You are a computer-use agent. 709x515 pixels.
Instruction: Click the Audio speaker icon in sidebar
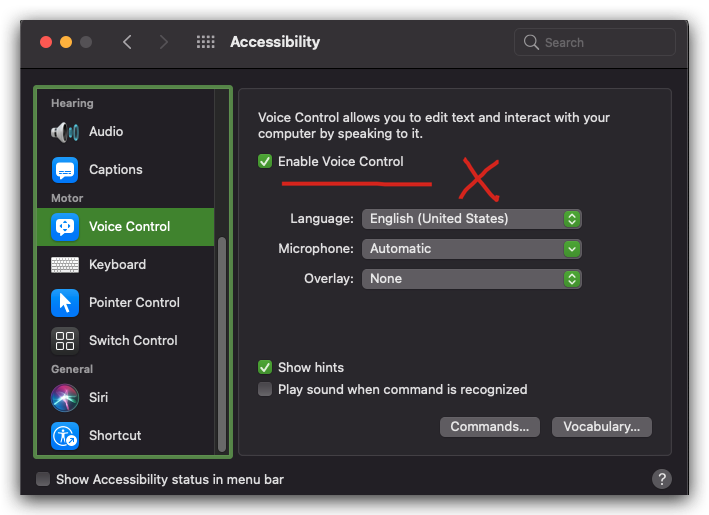pos(65,132)
